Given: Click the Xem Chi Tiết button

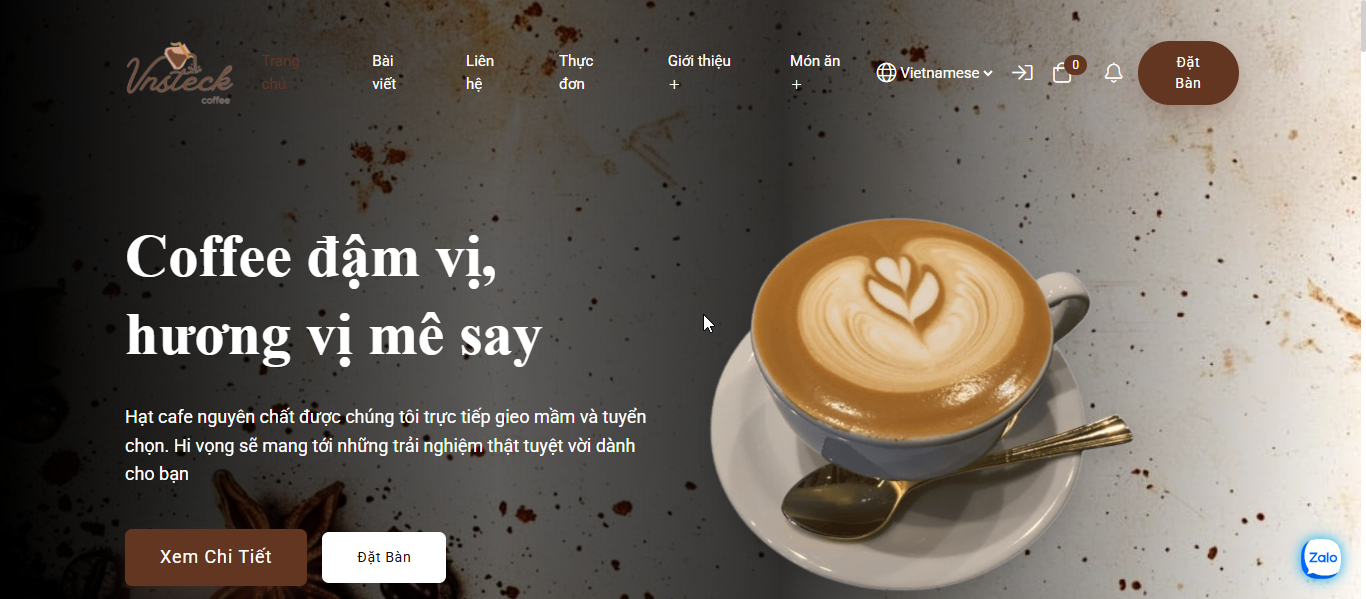Looking at the screenshot, I should coord(216,557).
